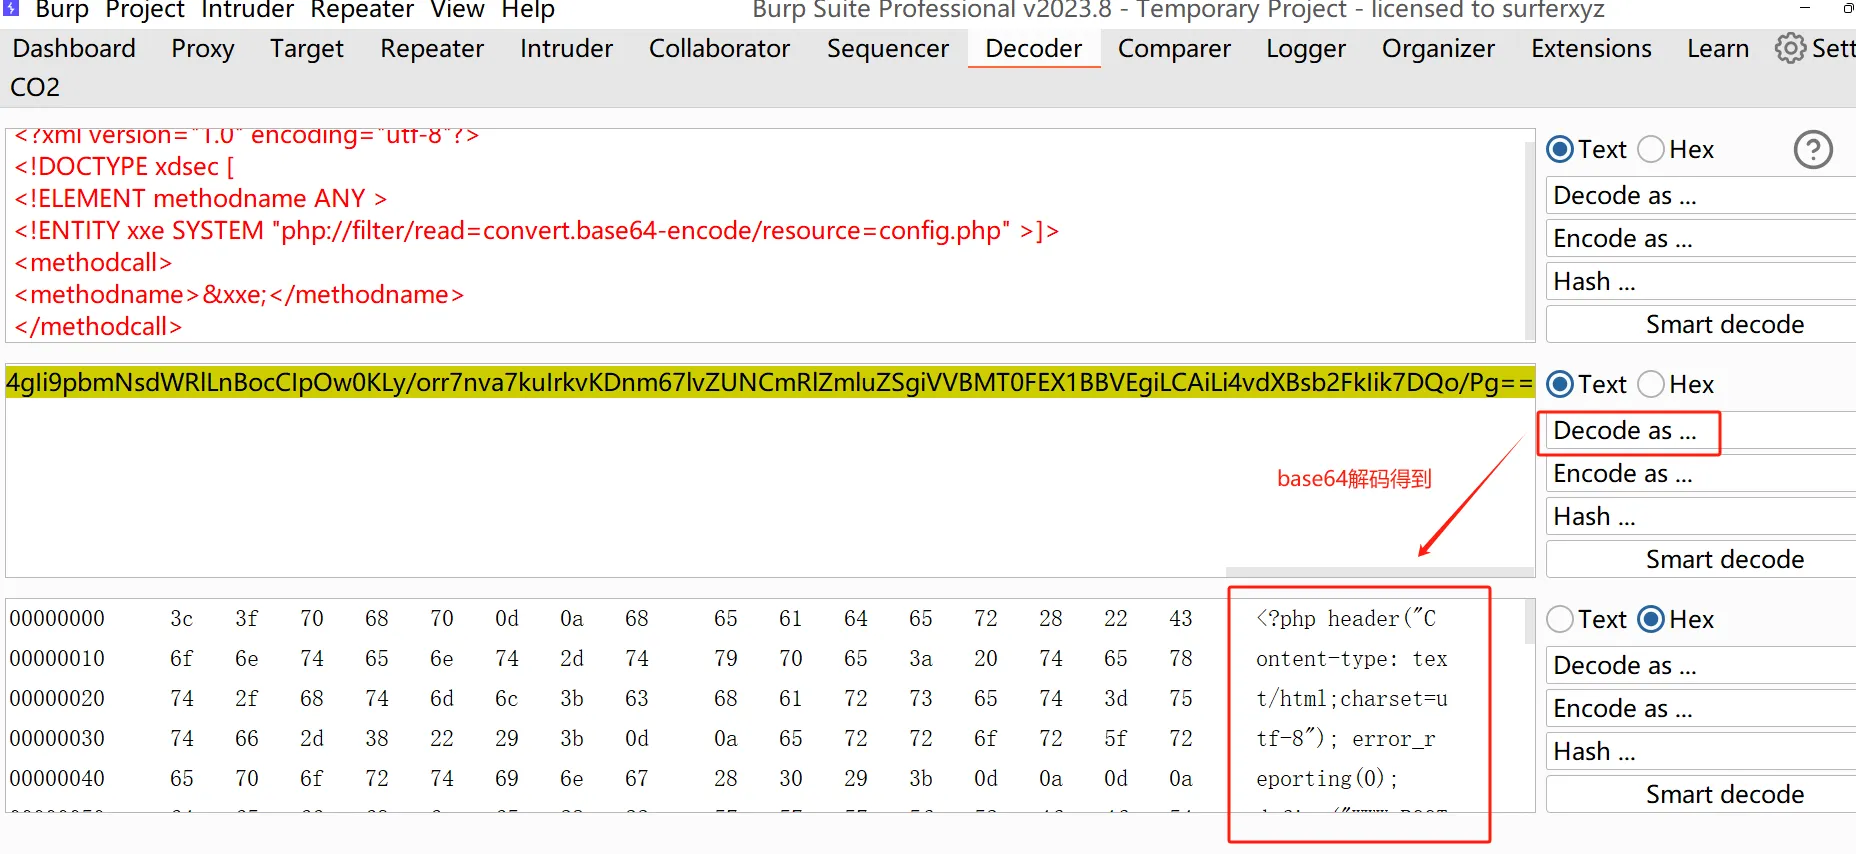This screenshot has height=854, width=1856.
Task: Click the Burp Suite app logo icon
Action: (11, 8)
